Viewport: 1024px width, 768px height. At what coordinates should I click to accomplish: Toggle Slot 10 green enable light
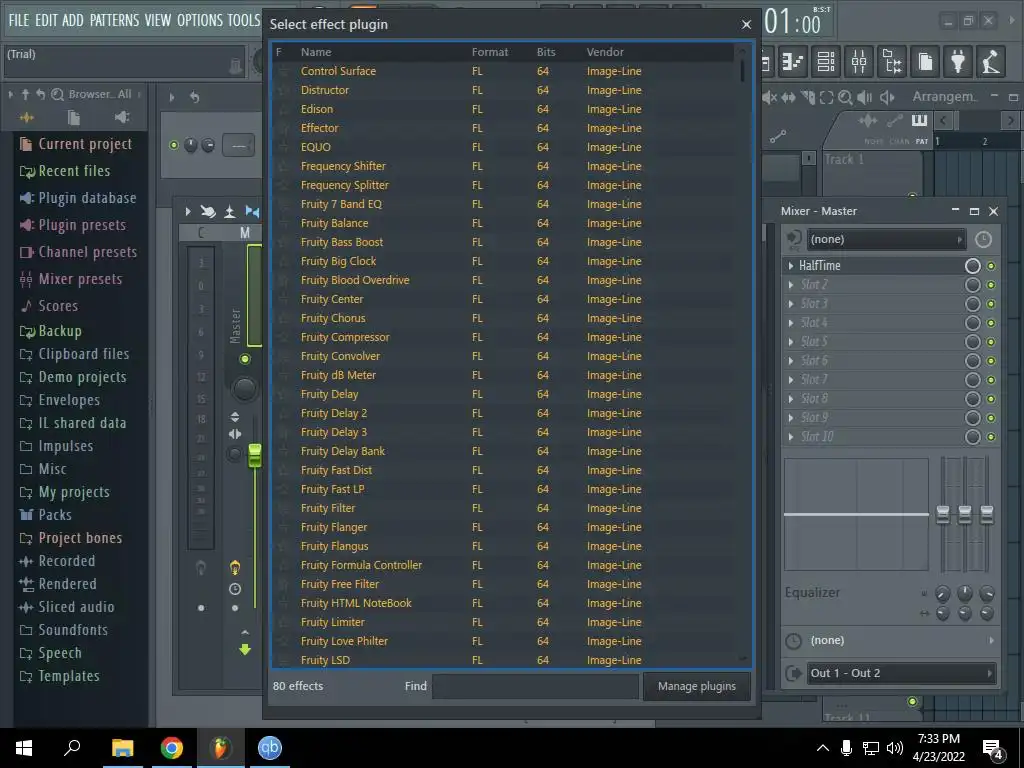click(x=991, y=437)
